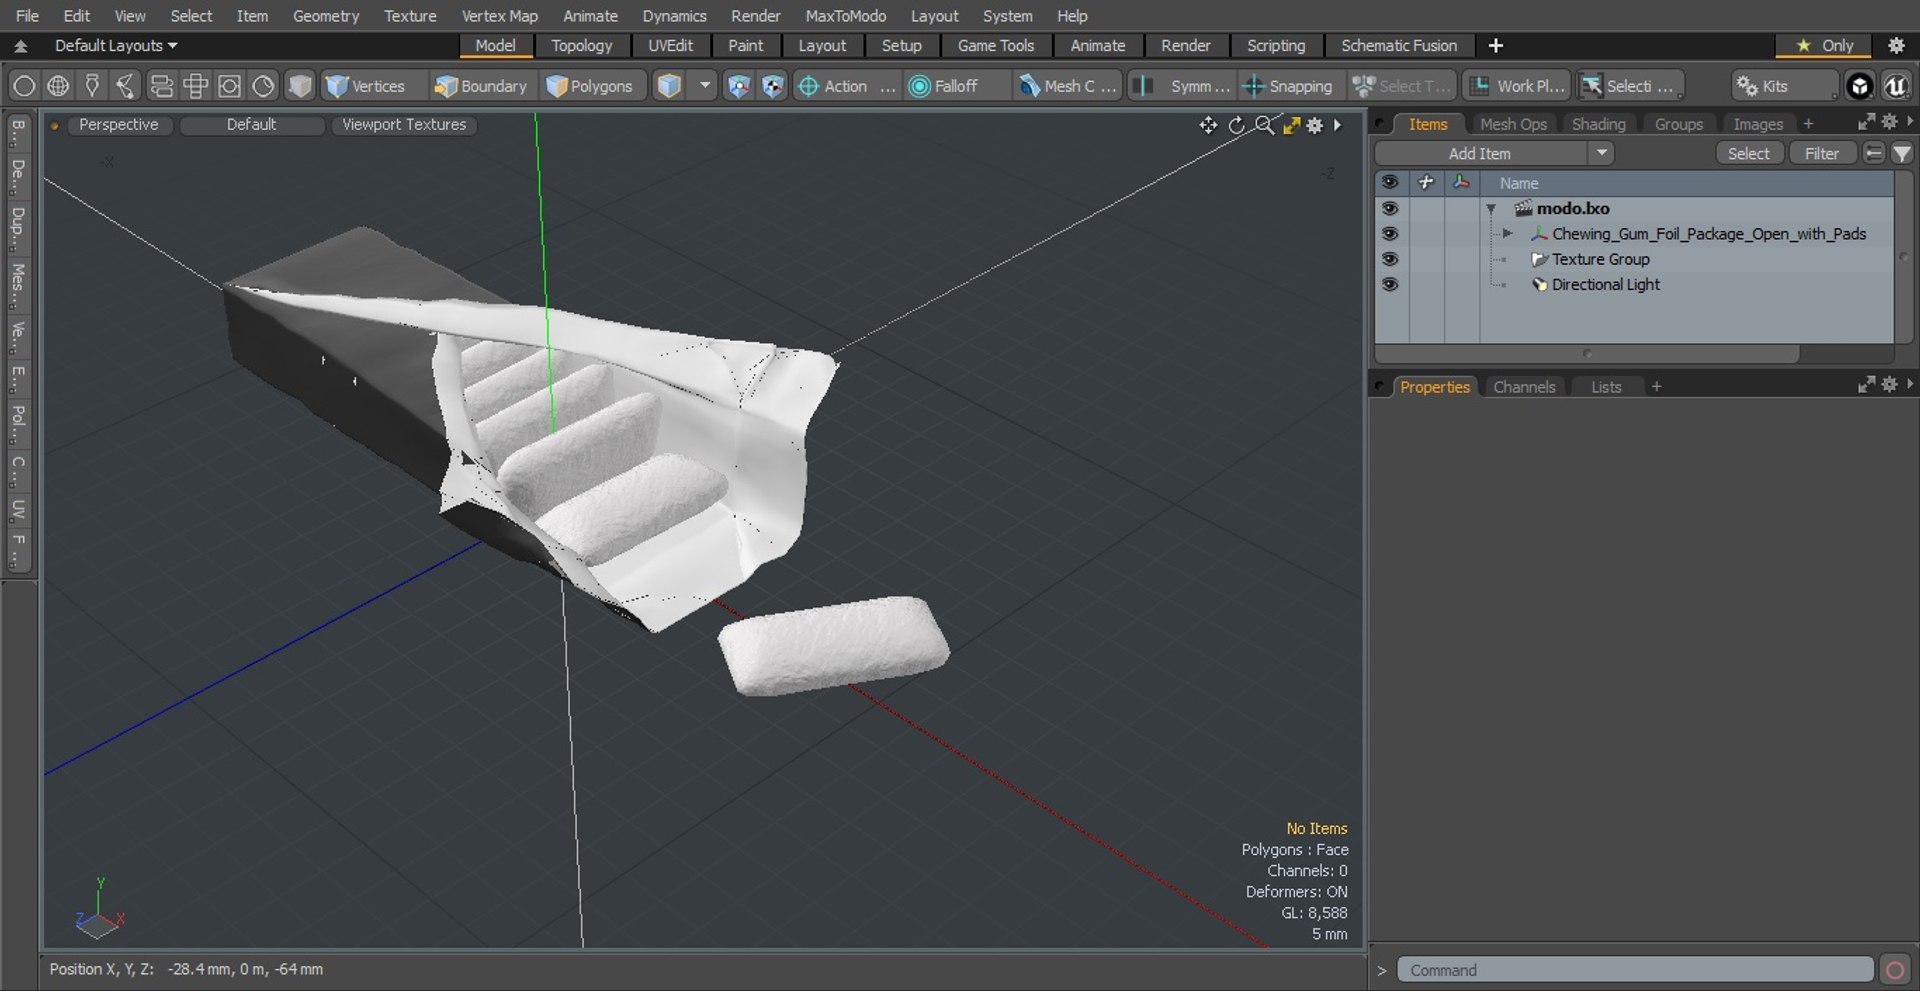Click the Items mode cube icon
Screen dimensions: 1920x991
click(x=669, y=86)
